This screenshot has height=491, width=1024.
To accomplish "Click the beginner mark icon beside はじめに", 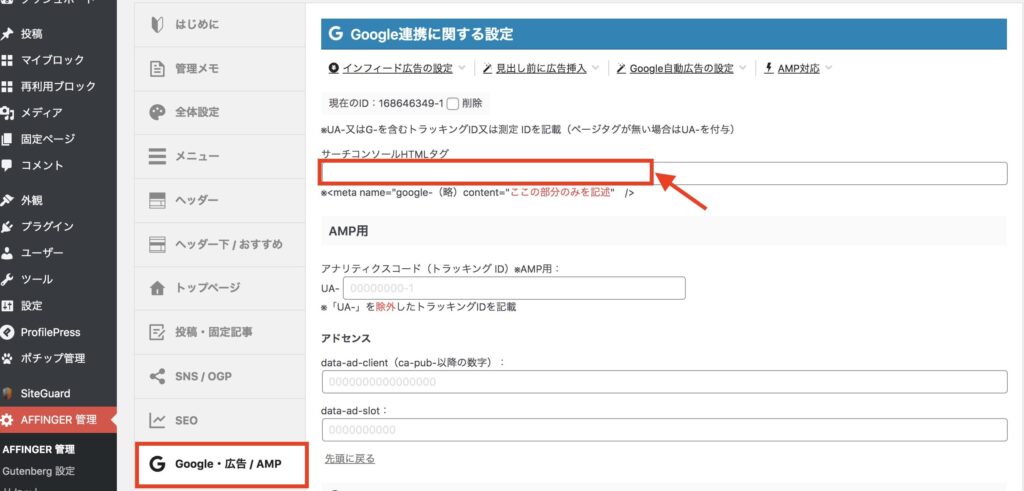I will 157,25.
